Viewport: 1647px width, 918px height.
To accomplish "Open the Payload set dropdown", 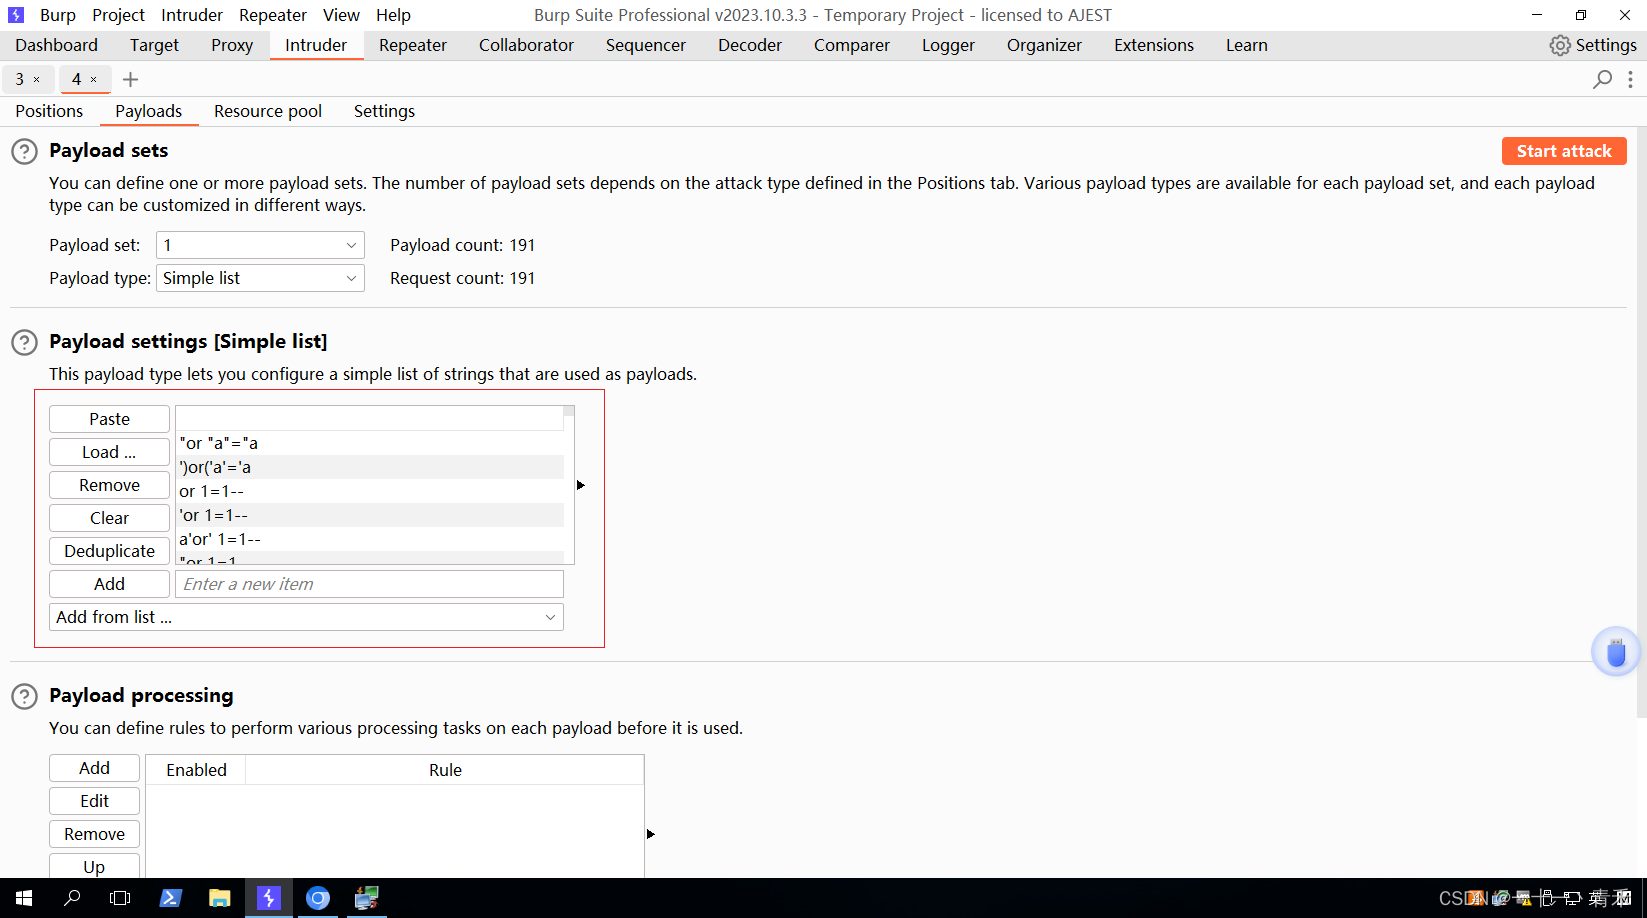I will click(x=260, y=245).
